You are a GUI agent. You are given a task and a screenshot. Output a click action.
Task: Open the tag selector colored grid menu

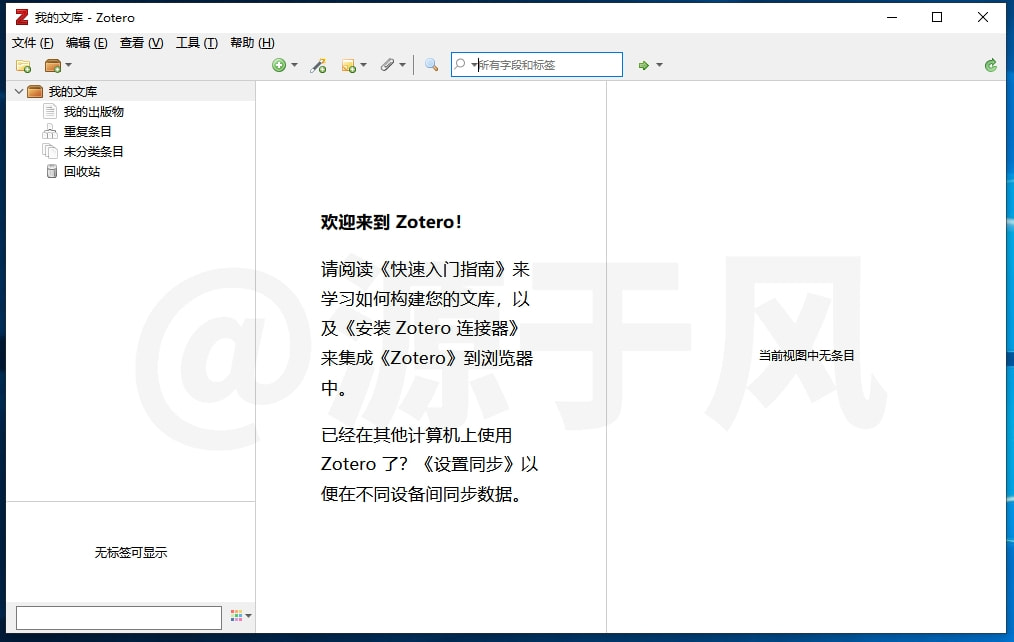pos(241,616)
